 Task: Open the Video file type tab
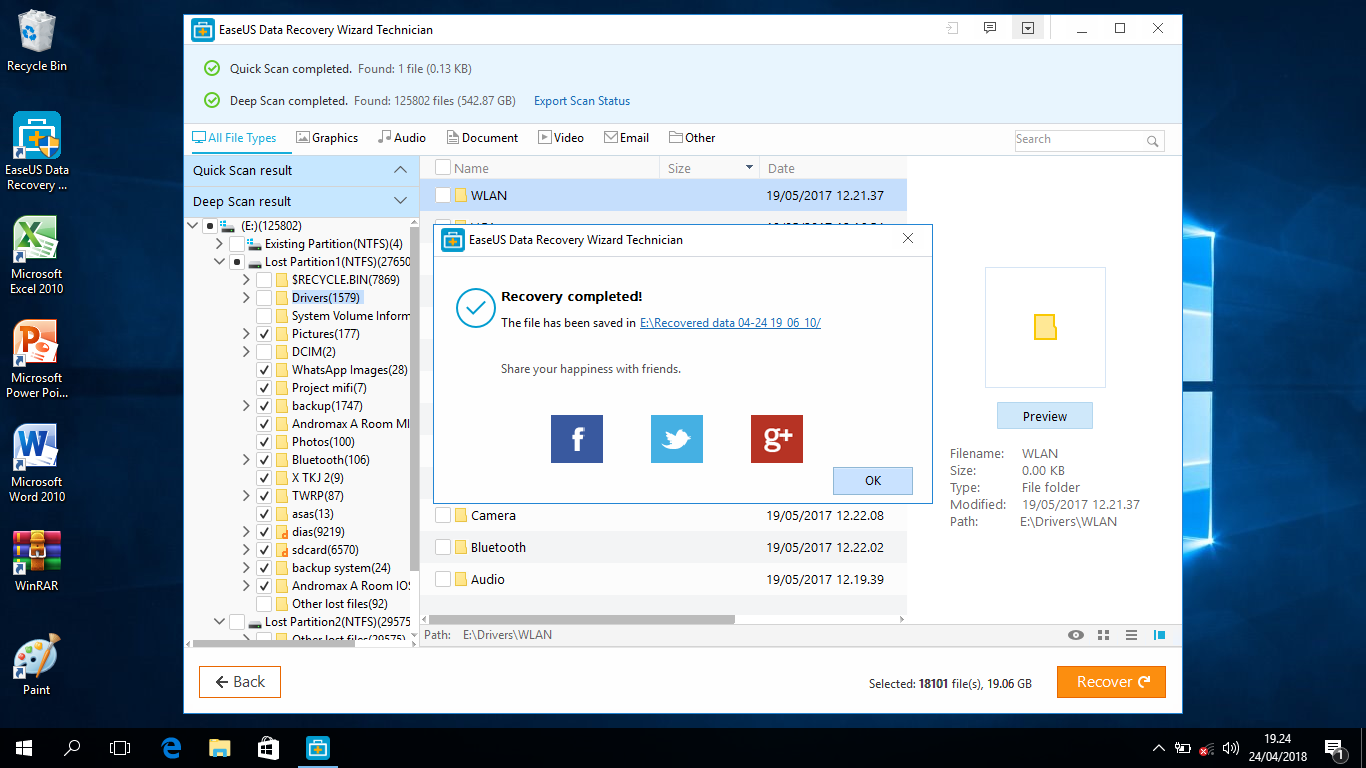(560, 137)
